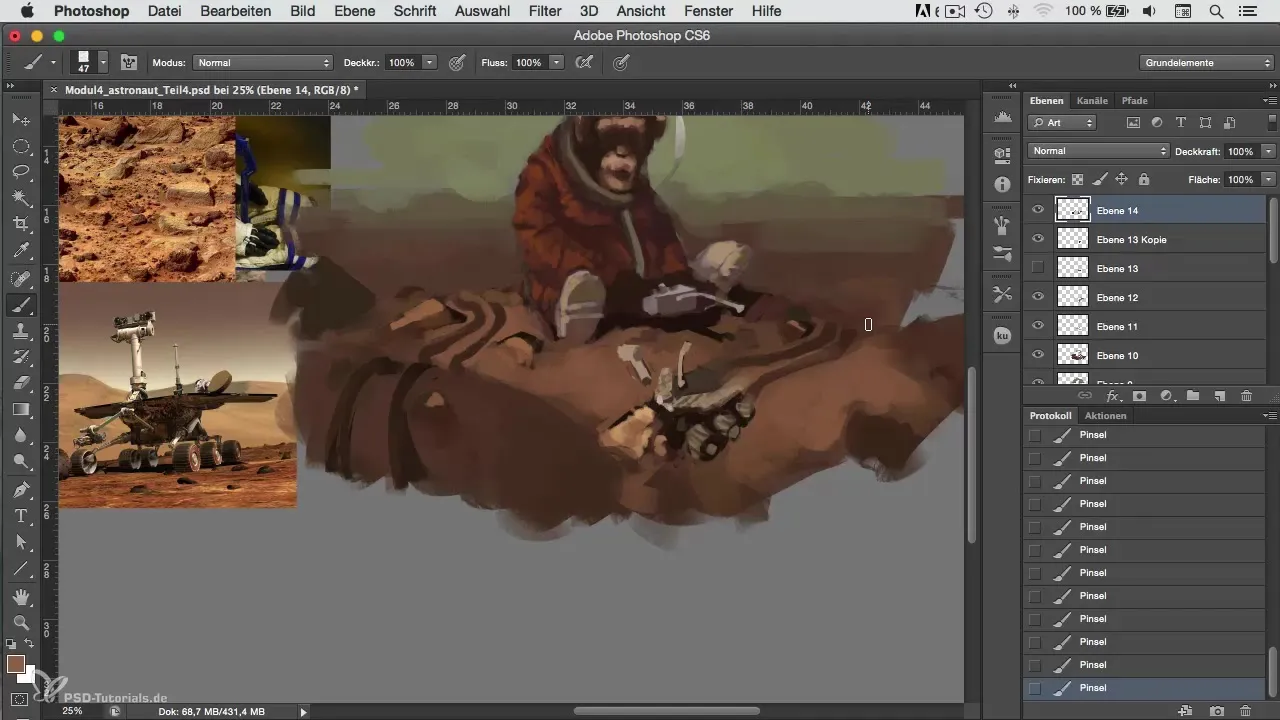Screen dimensions: 1280x720
Task: Show the hidden Ebene 13 layer
Action: click(1038, 268)
